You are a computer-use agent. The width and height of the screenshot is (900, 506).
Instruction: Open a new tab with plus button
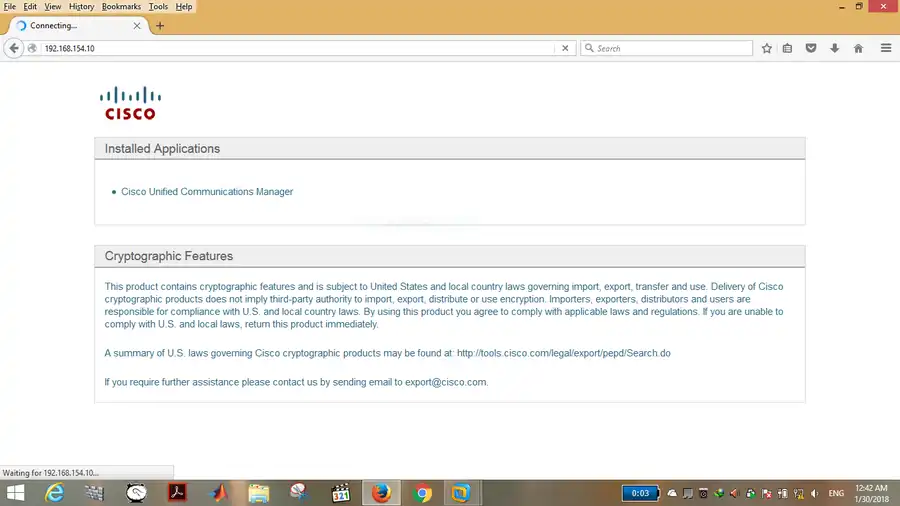pos(160,25)
